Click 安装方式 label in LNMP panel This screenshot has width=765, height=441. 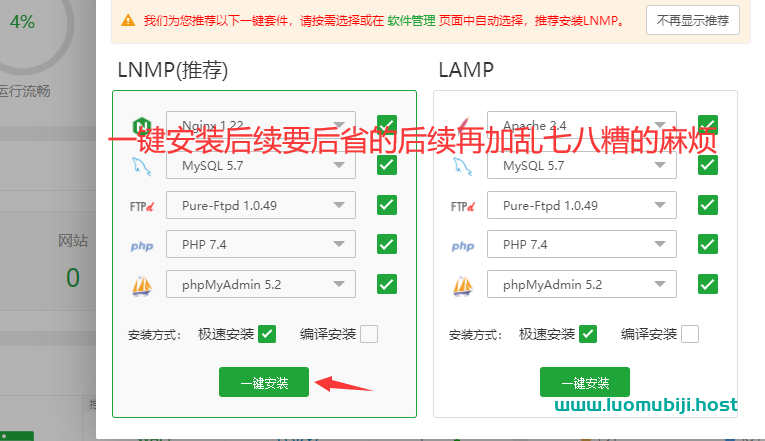tap(154, 335)
